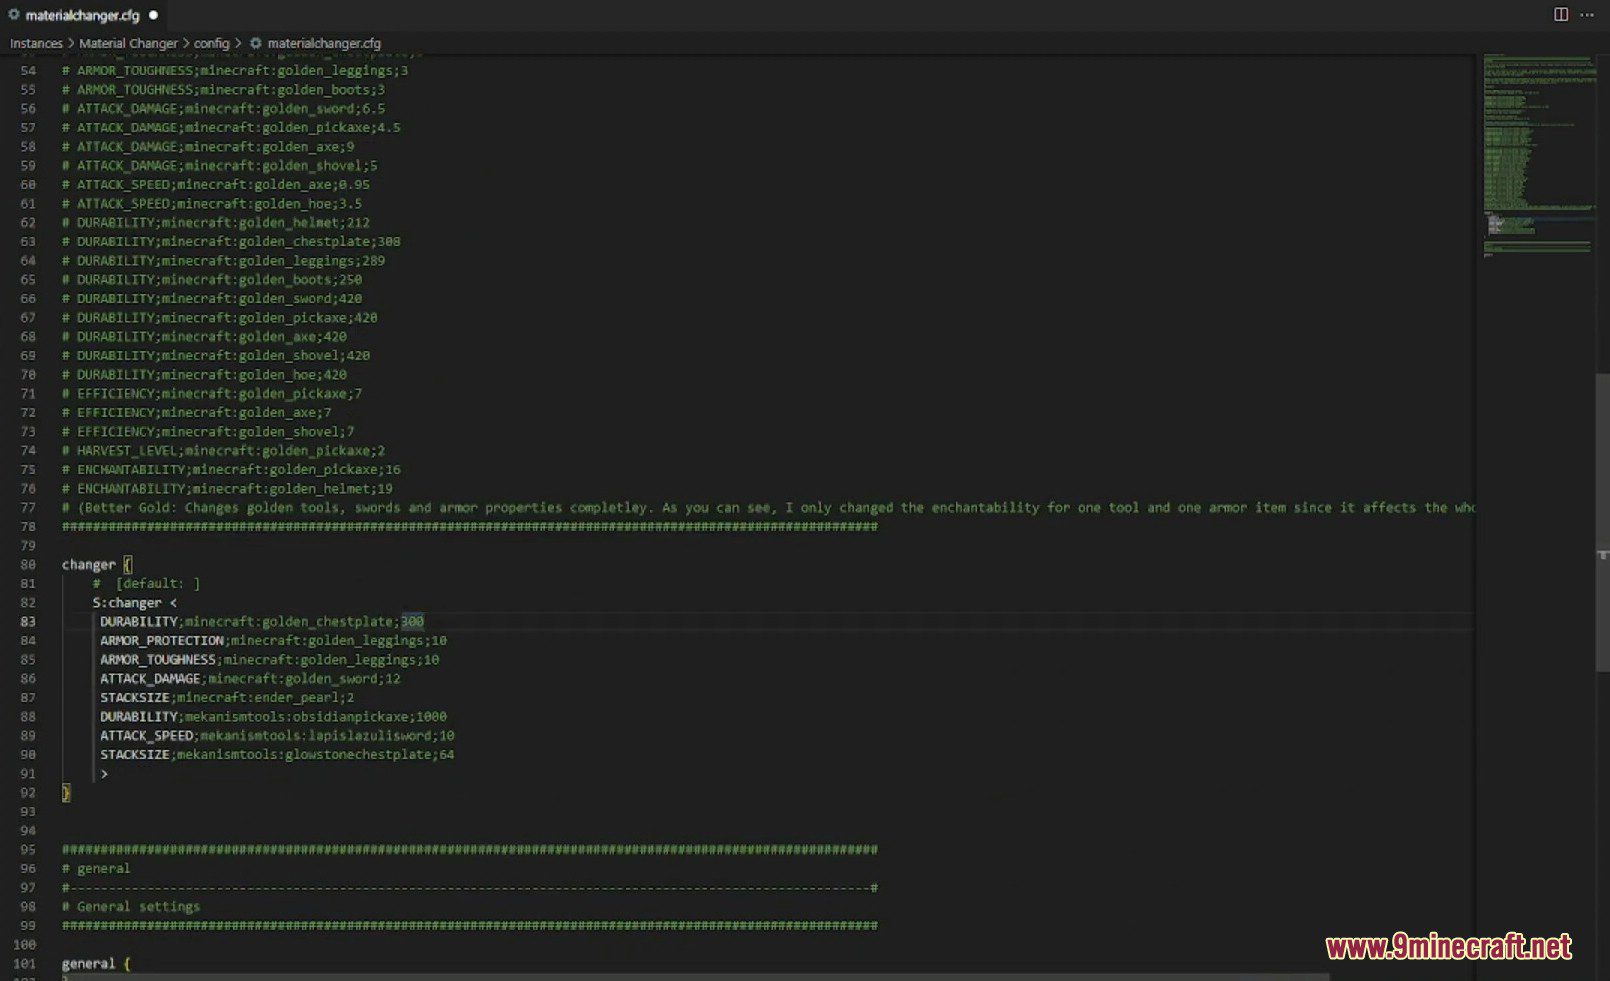The width and height of the screenshot is (1610, 981).
Task: Select line number 80 in the gutter
Action: click(x=27, y=564)
